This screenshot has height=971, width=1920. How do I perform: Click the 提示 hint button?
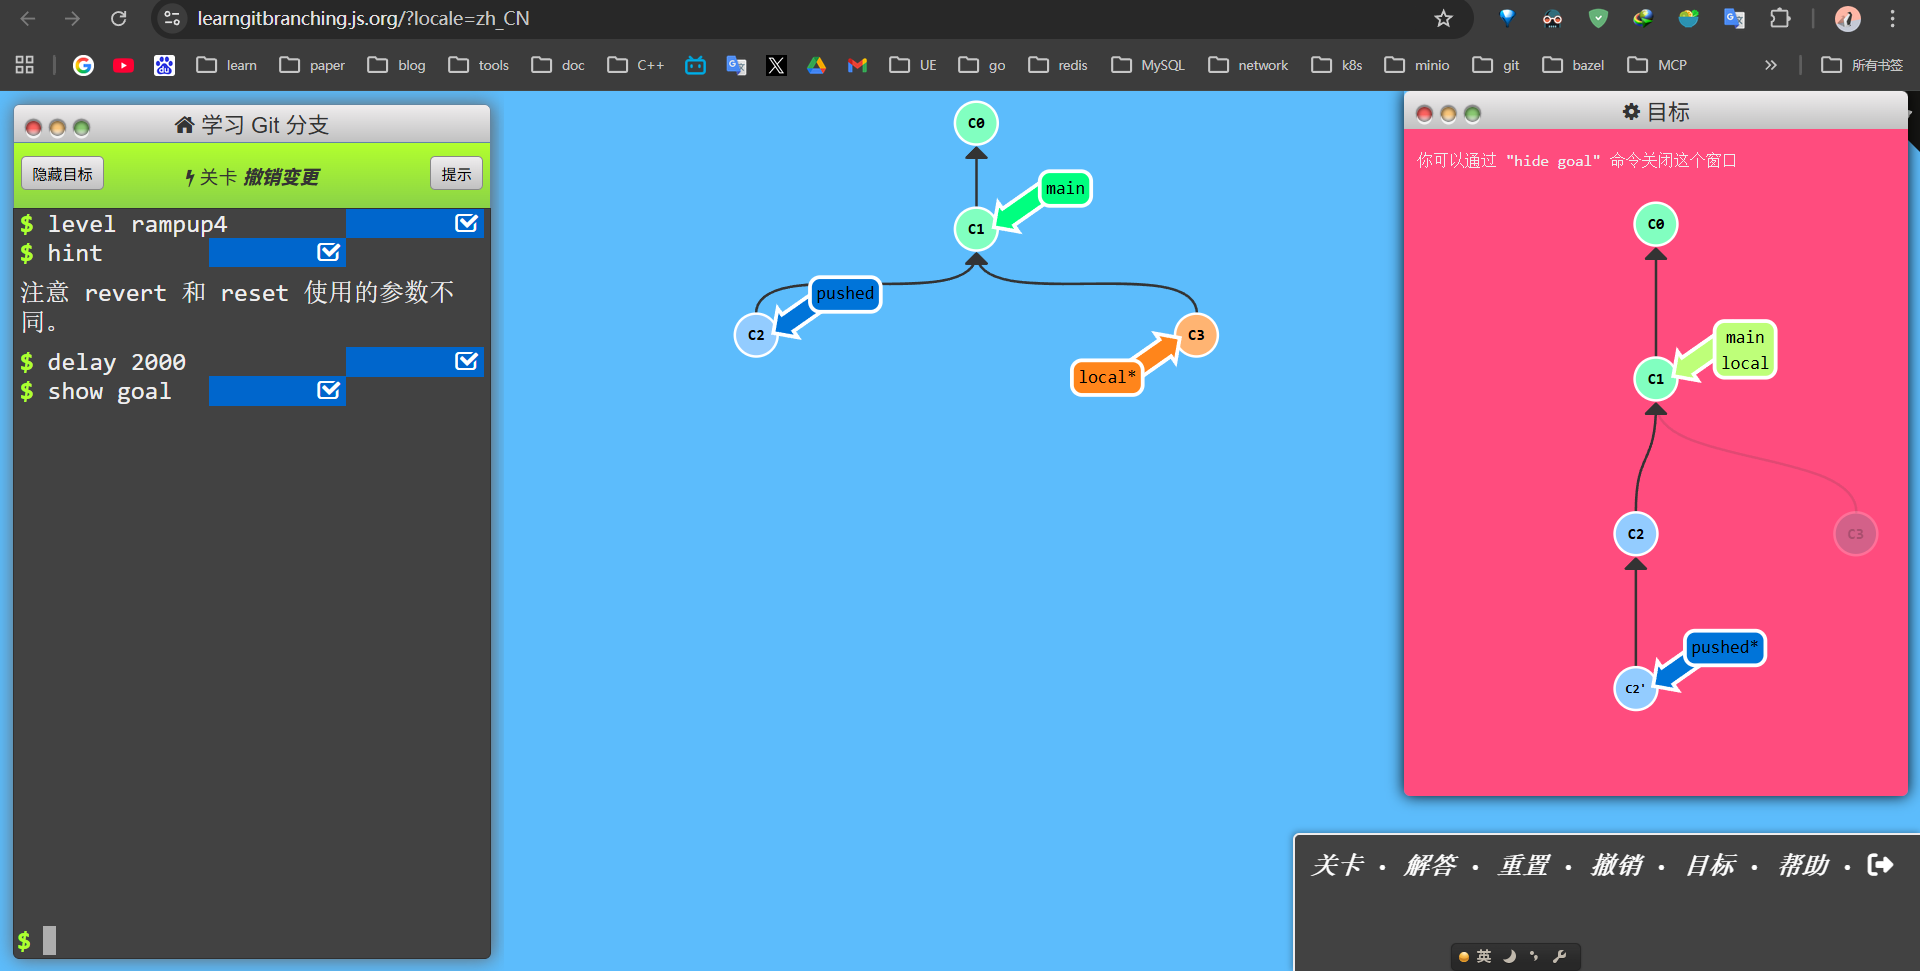(x=456, y=174)
